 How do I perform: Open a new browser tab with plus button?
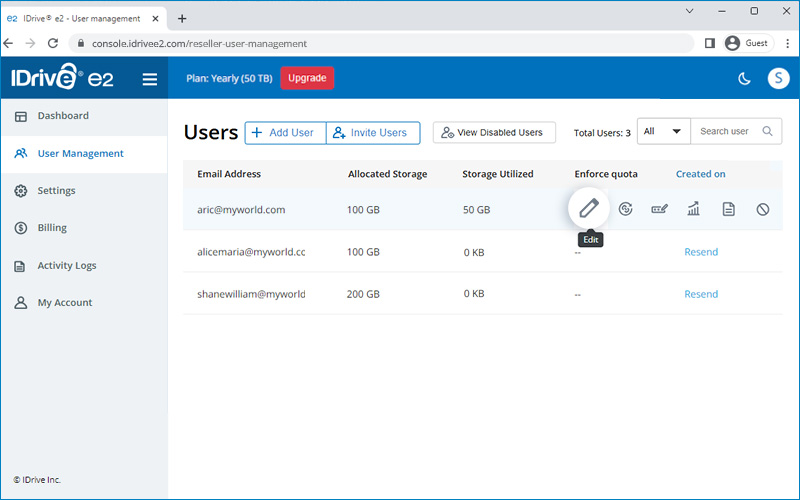coord(182,19)
